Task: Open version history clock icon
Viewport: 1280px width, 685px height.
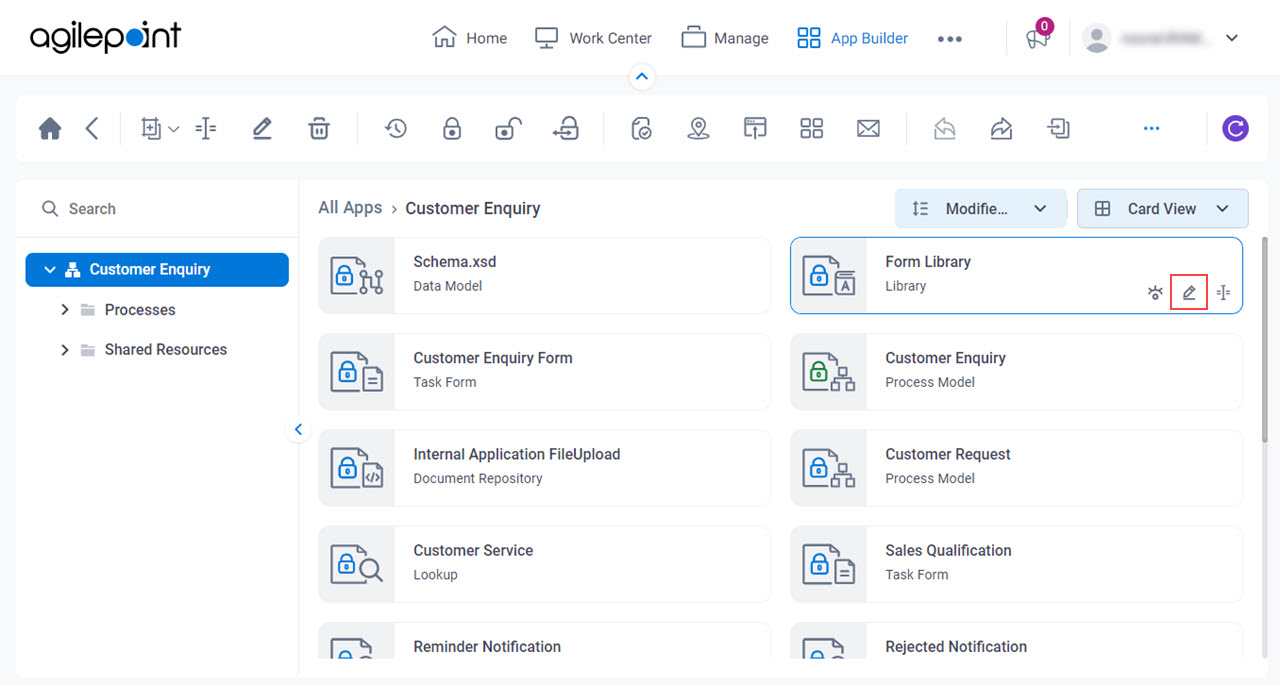Action: (396, 128)
